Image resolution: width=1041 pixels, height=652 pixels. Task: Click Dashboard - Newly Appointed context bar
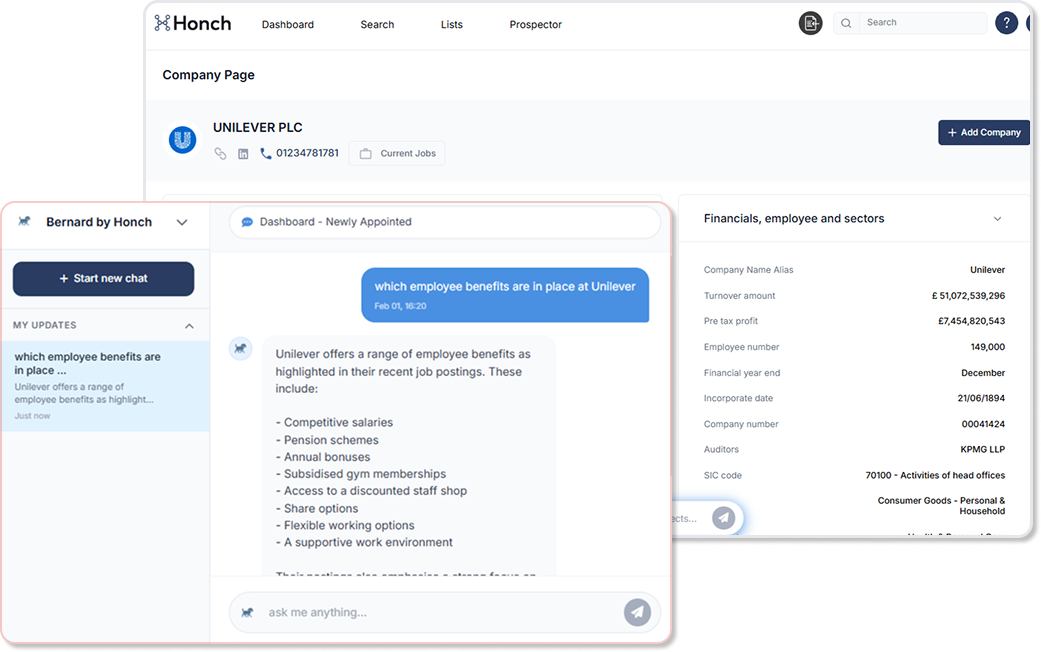445,222
